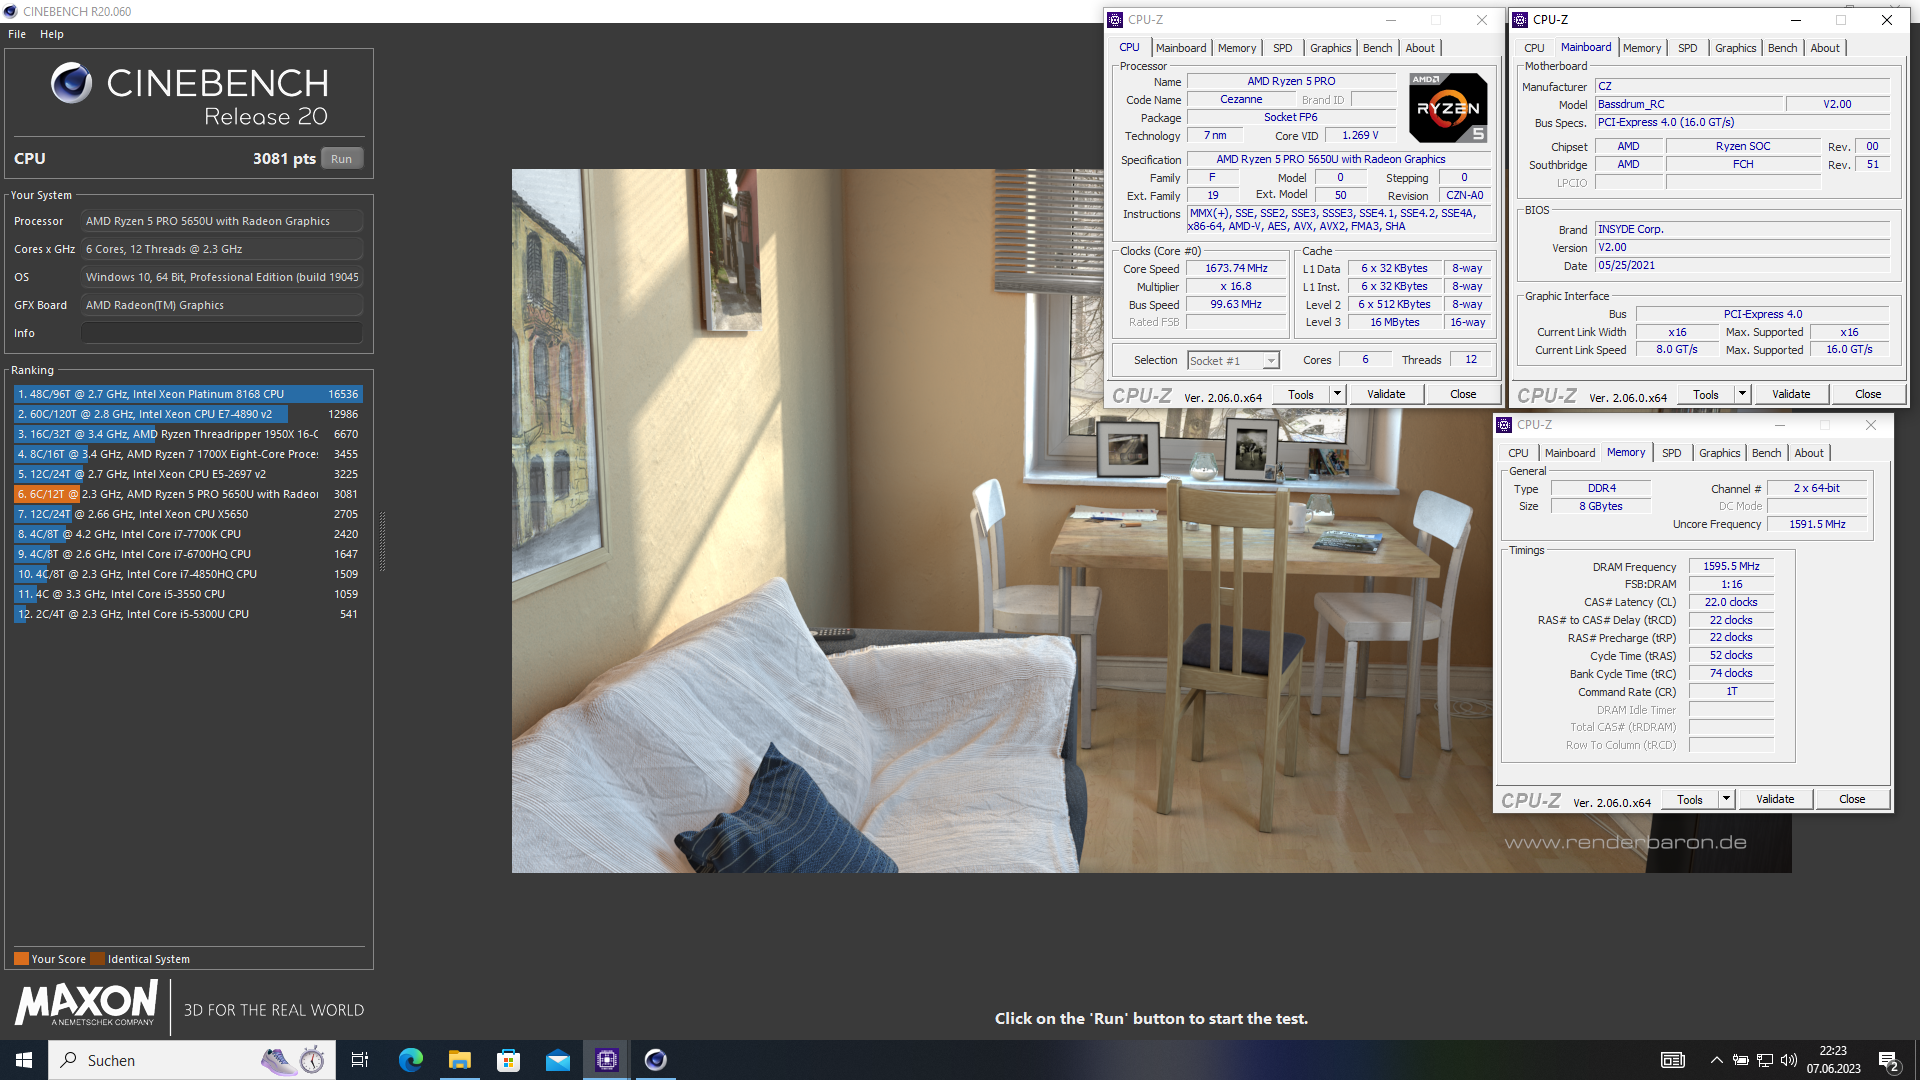Viewport: 1920px width, 1080px height.
Task: Click Tools button in bottom CPU-Z window
Action: pos(1690,800)
